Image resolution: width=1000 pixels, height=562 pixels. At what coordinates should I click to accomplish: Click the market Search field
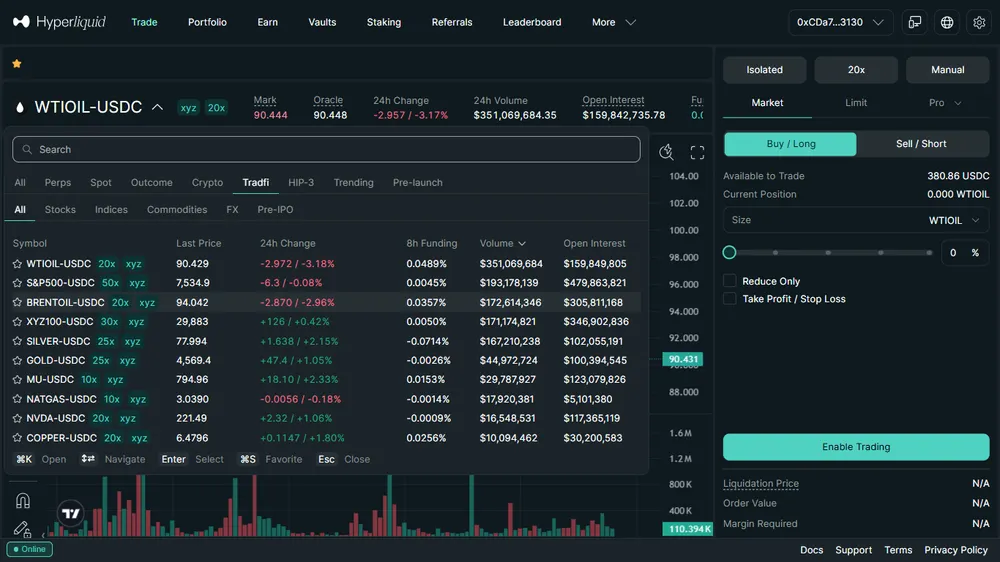pyautogui.click(x=327, y=149)
